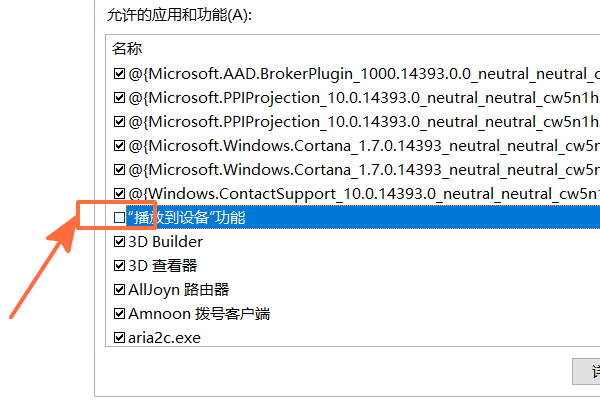Uncheck the Microsoft.AAD.BrokerPlugin checkbox
Viewport: 600px width, 400px height.
(120, 73)
